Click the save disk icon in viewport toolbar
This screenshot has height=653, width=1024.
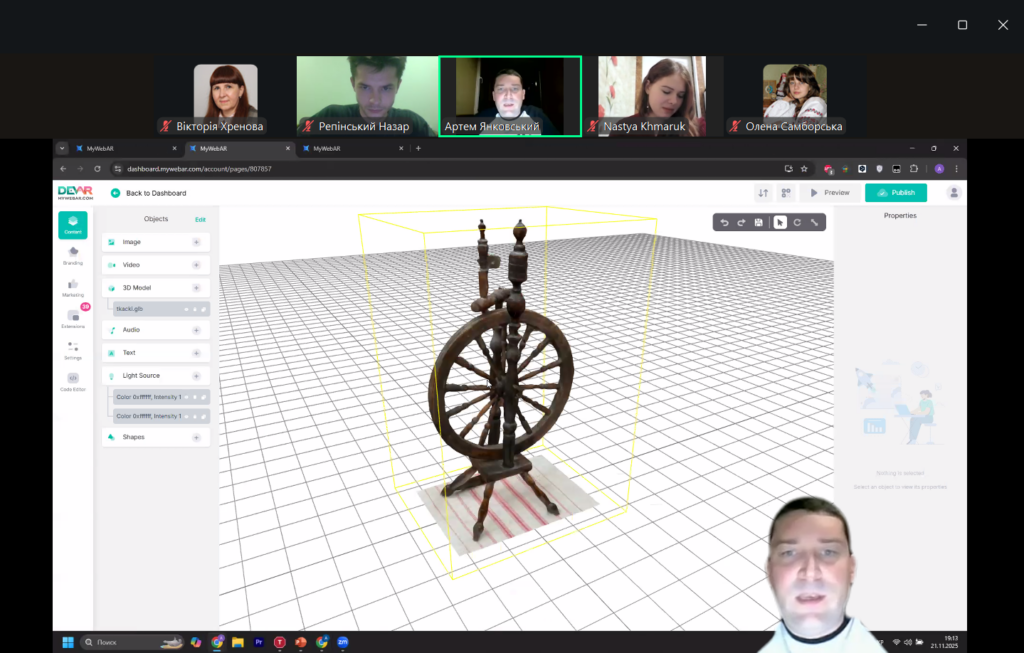click(x=759, y=222)
